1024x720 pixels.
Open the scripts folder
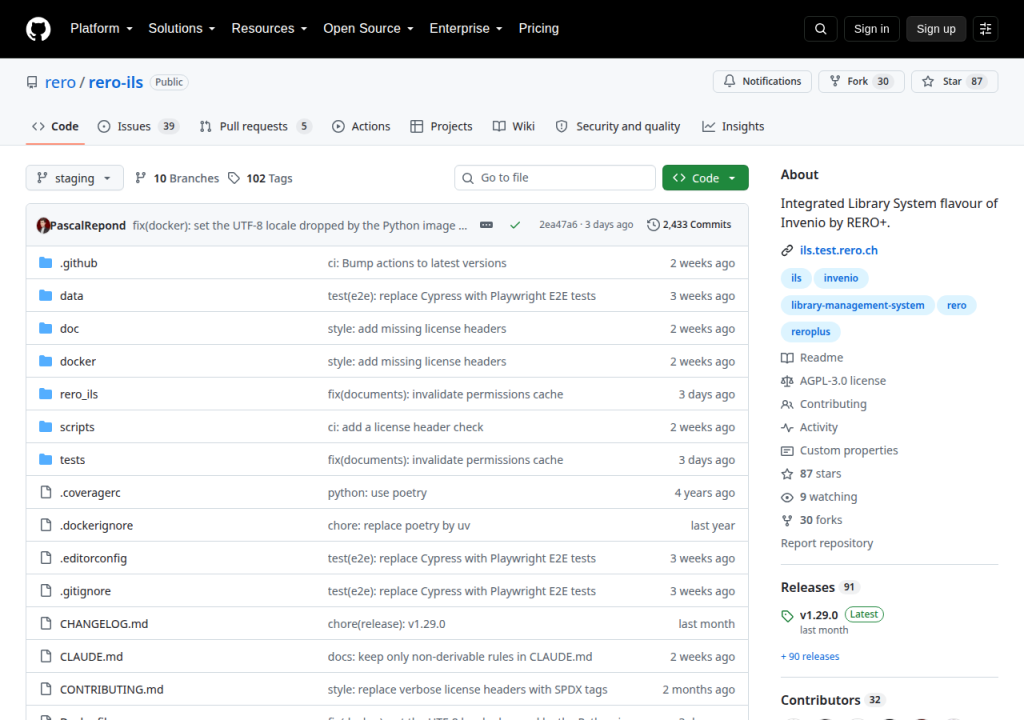(x=77, y=427)
